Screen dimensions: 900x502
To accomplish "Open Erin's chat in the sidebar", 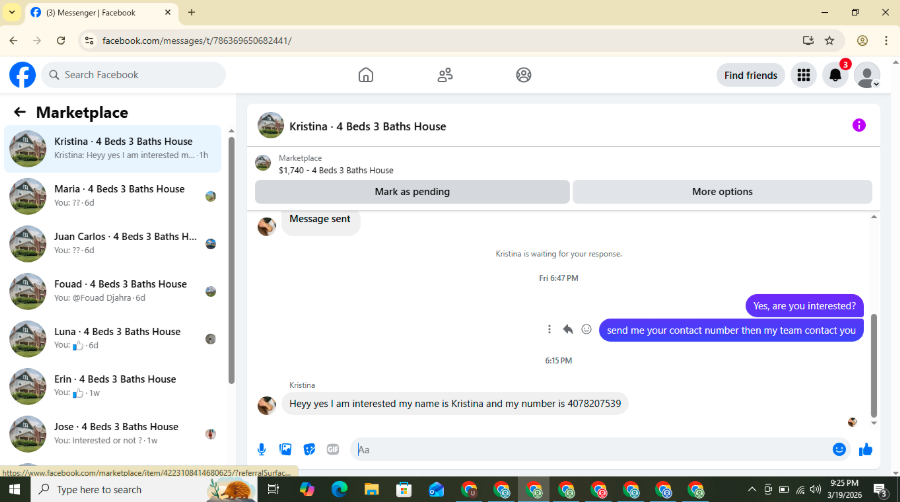I will pos(112,387).
